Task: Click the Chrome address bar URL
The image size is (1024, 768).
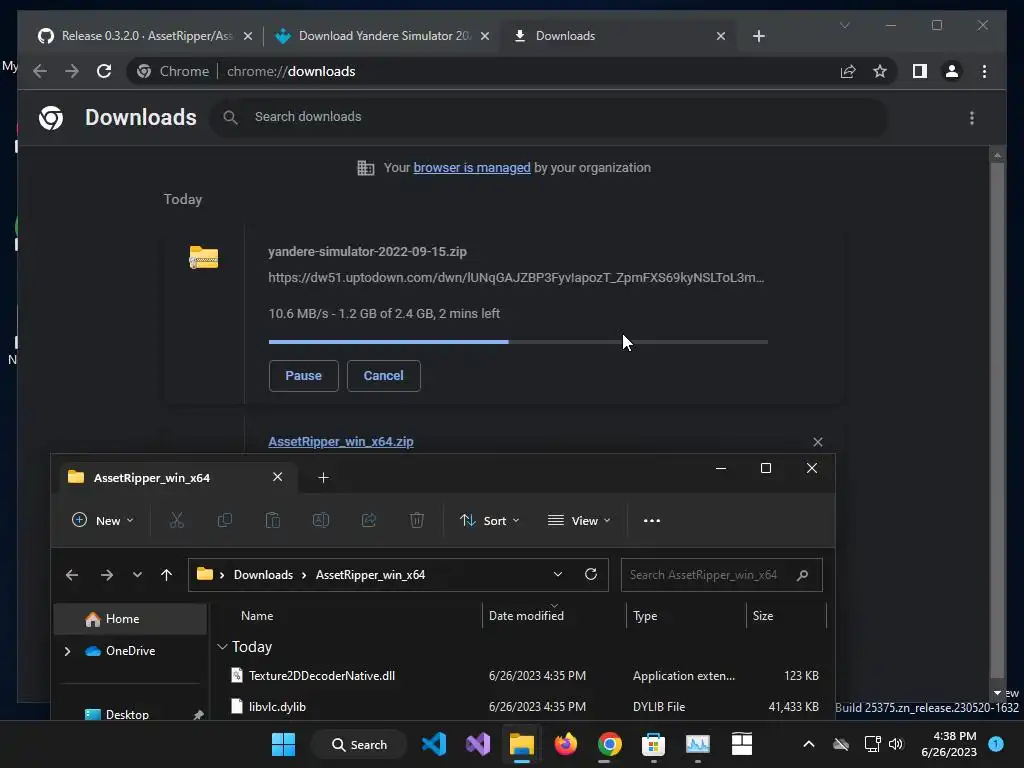Action: pyautogui.click(x=291, y=71)
